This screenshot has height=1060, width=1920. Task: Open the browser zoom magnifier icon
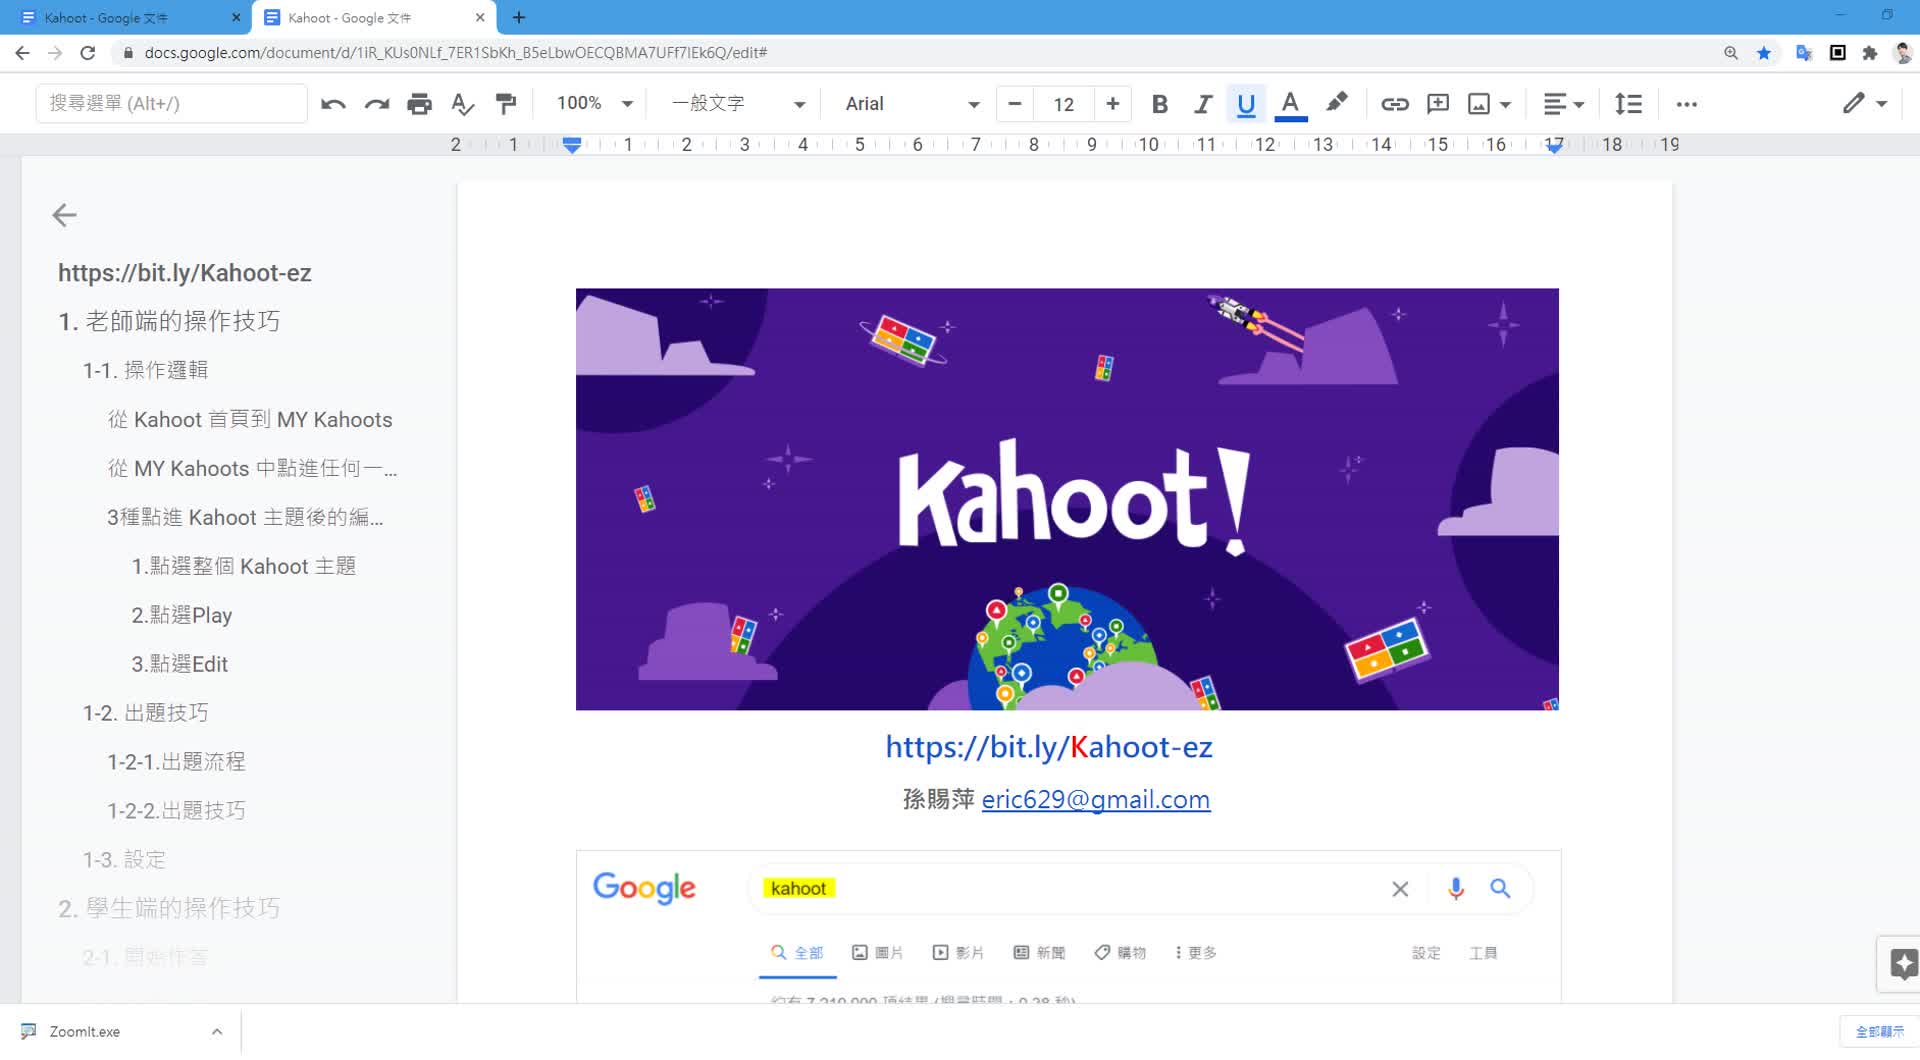coord(1731,53)
